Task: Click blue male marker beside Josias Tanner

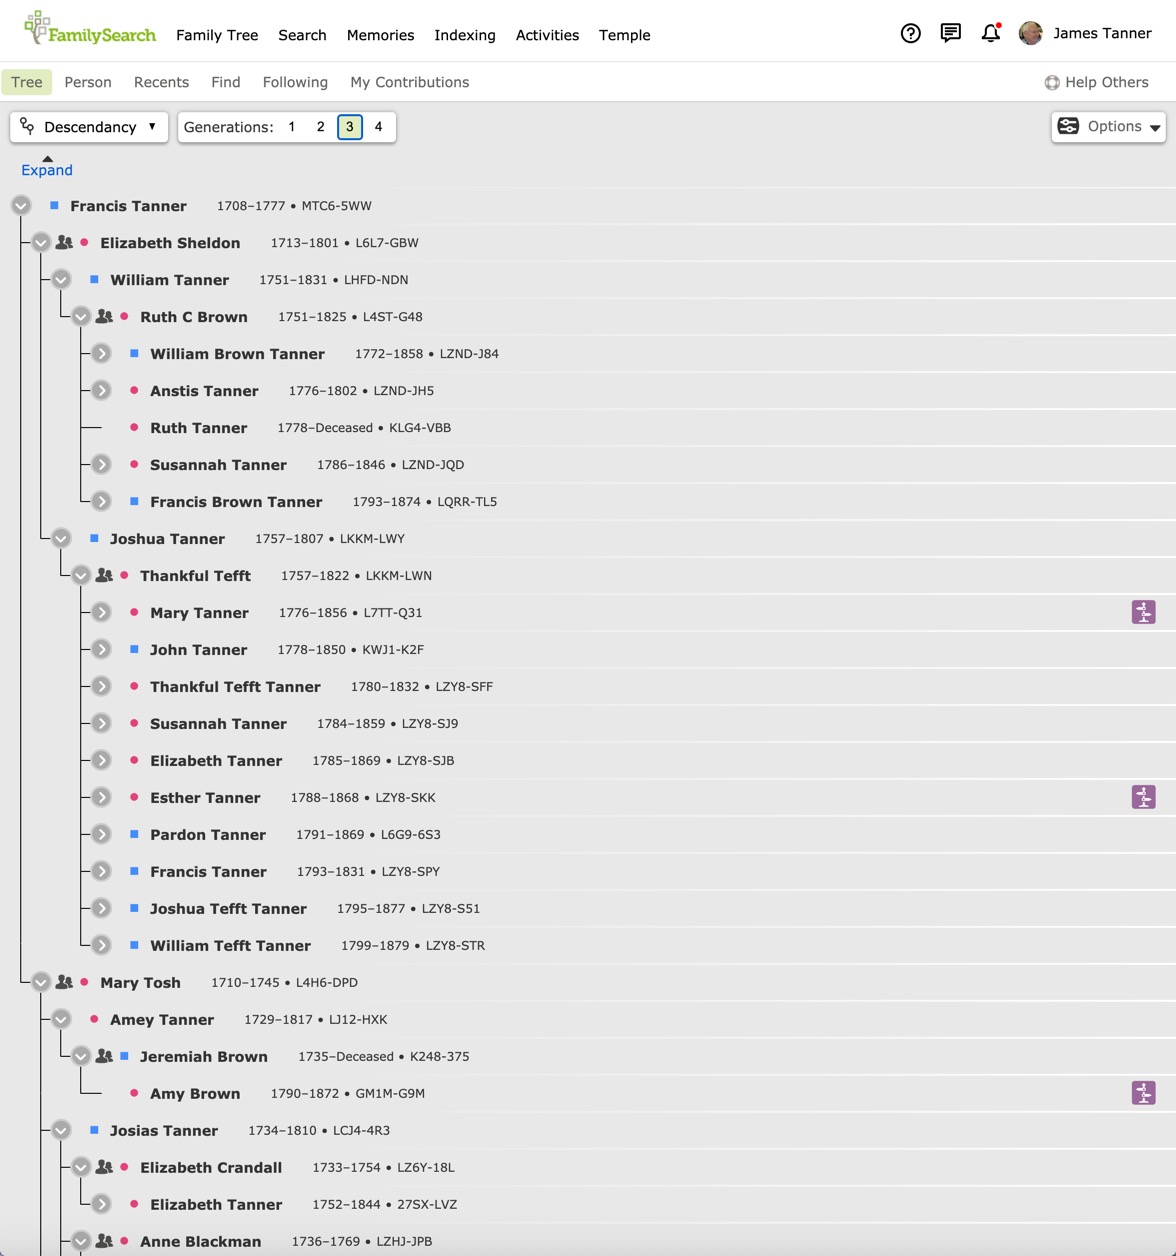Action: coord(94,1130)
